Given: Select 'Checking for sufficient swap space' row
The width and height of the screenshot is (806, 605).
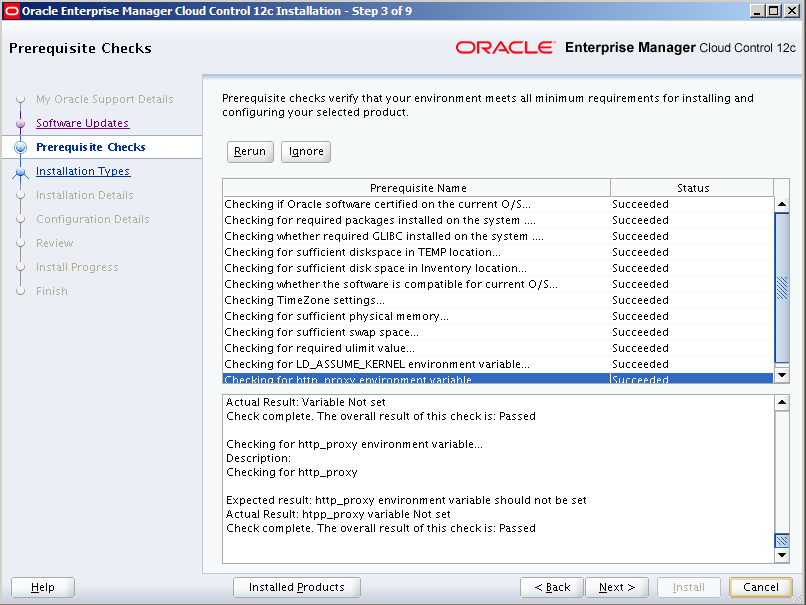Looking at the screenshot, I should point(498,332).
